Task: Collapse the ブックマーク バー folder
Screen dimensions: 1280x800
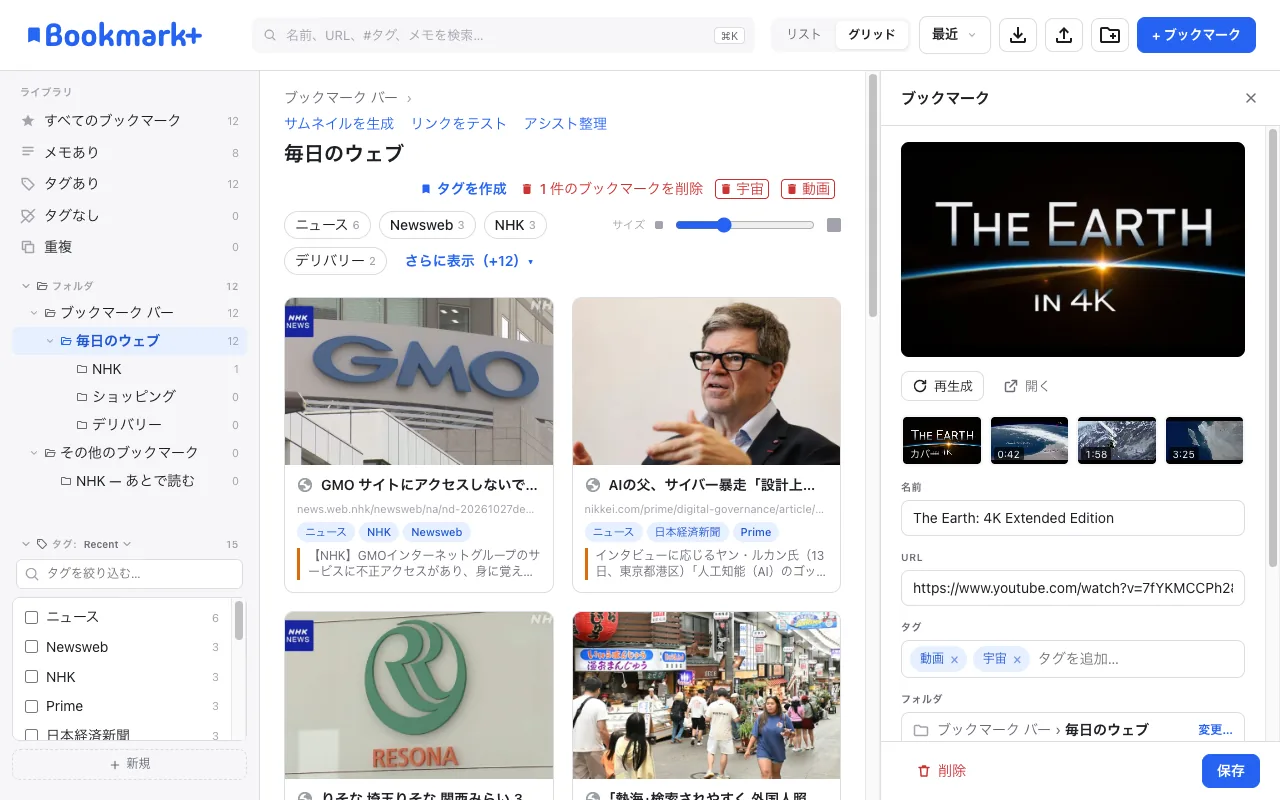Action: 34,313
